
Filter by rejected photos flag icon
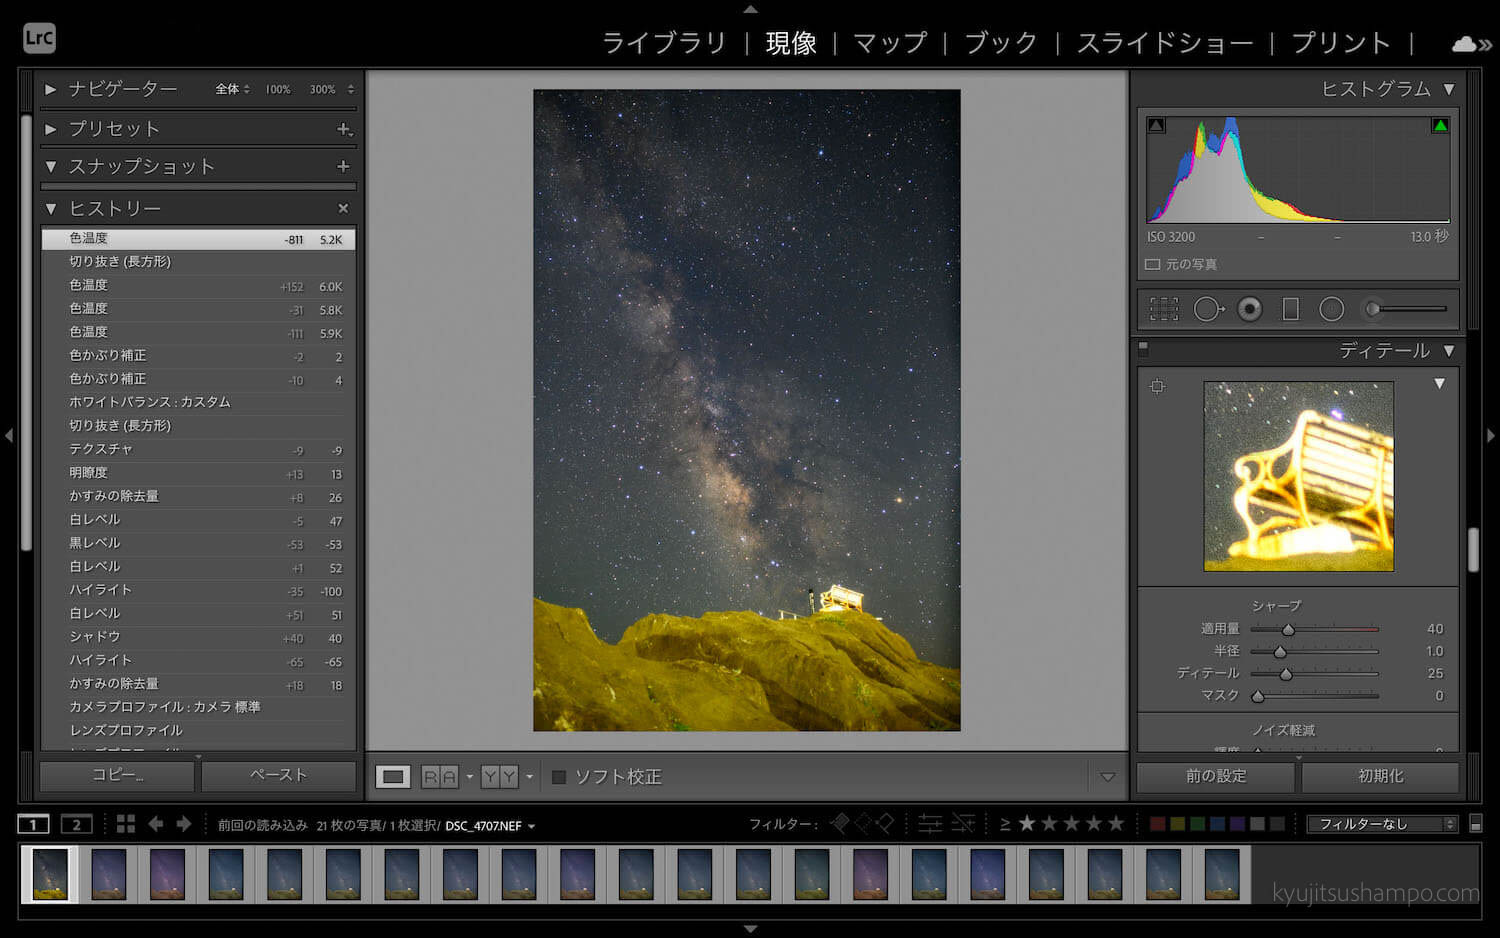pos(885,824)
